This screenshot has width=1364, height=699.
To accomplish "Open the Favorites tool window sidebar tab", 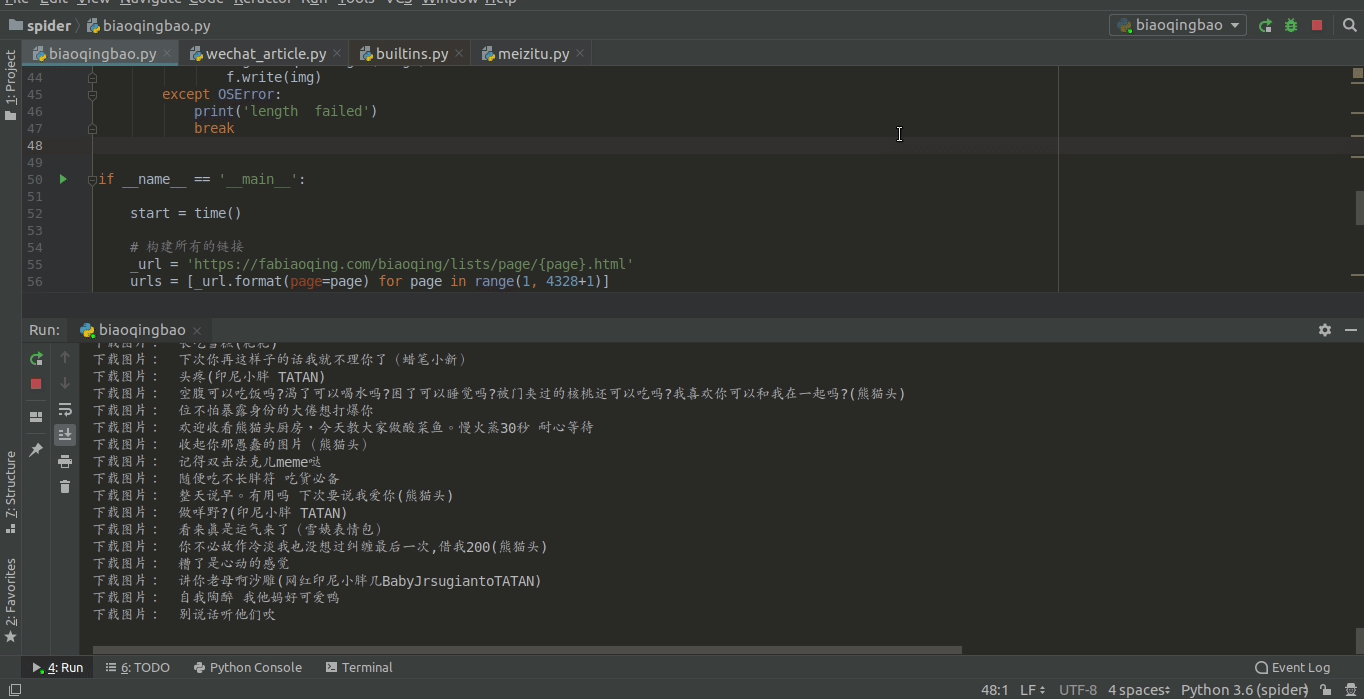I will [x=11, y=601].
